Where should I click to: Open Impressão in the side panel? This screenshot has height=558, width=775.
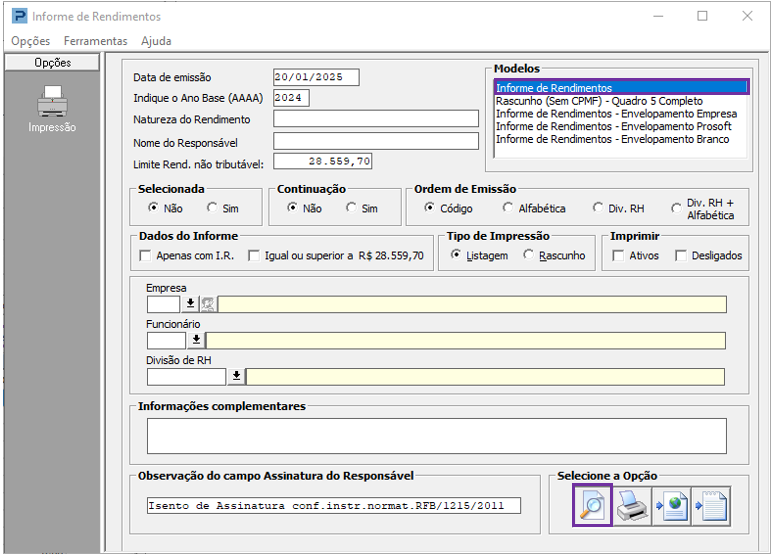52,109
